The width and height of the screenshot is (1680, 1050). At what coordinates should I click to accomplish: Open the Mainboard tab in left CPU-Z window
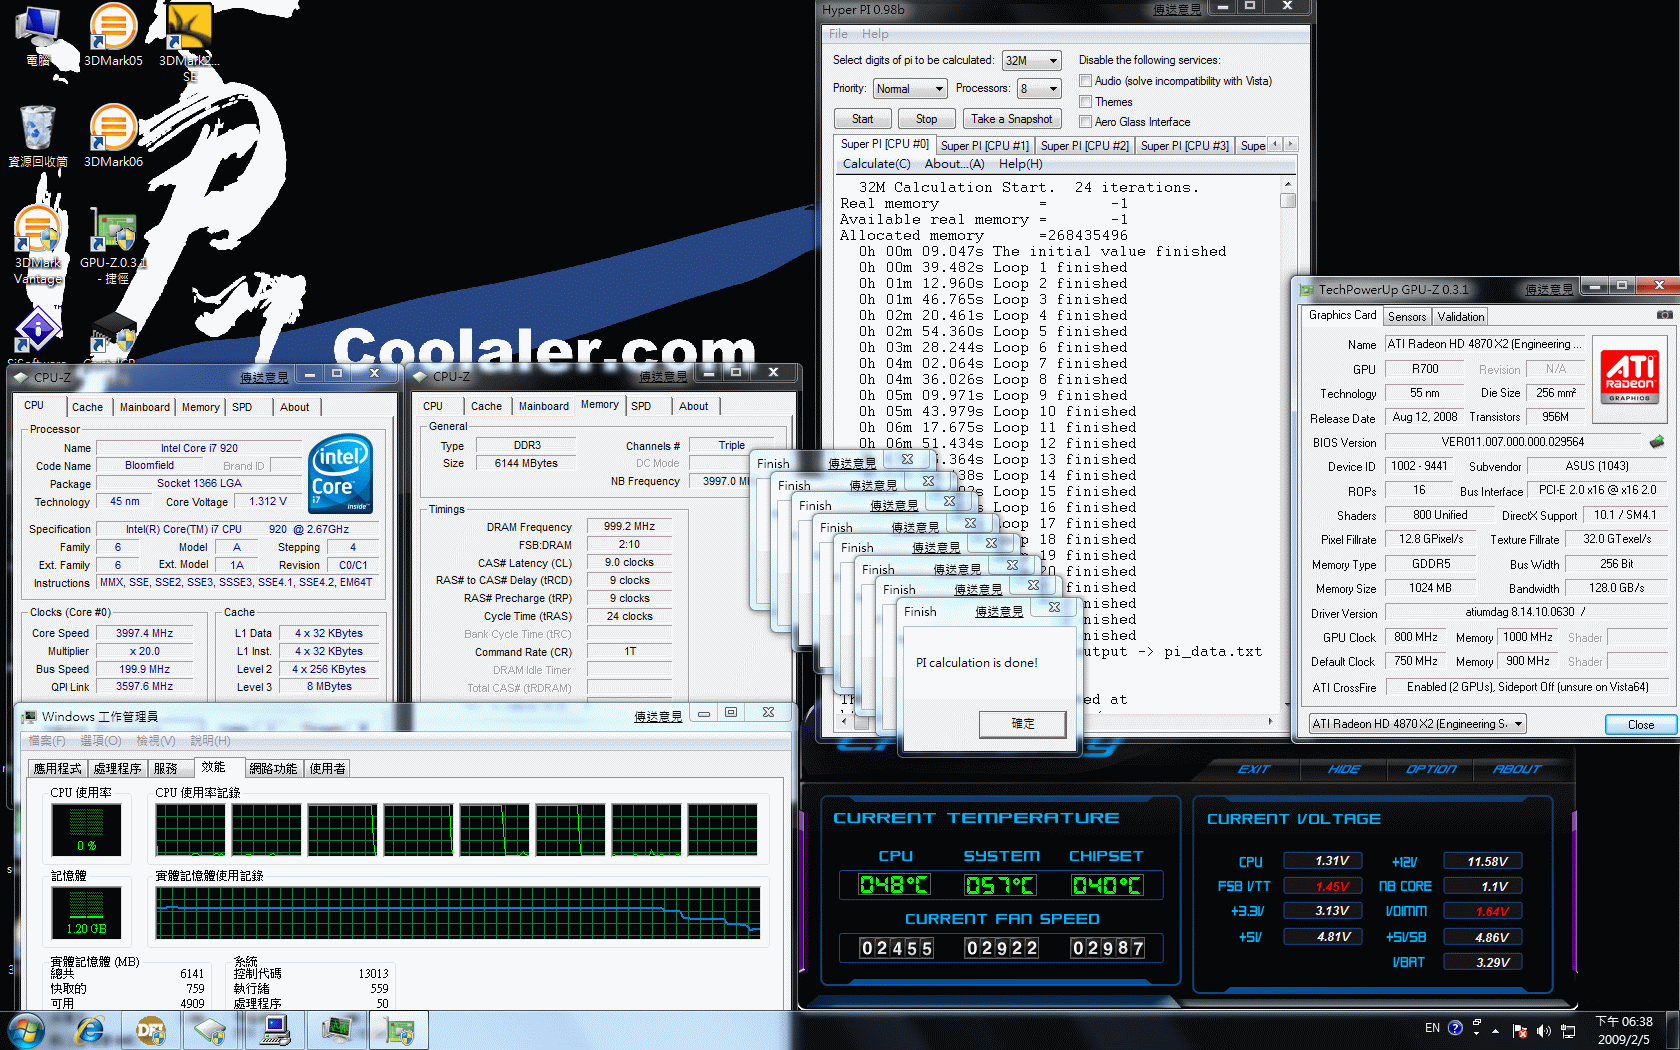pyautogui.click(x=145, y=407)
